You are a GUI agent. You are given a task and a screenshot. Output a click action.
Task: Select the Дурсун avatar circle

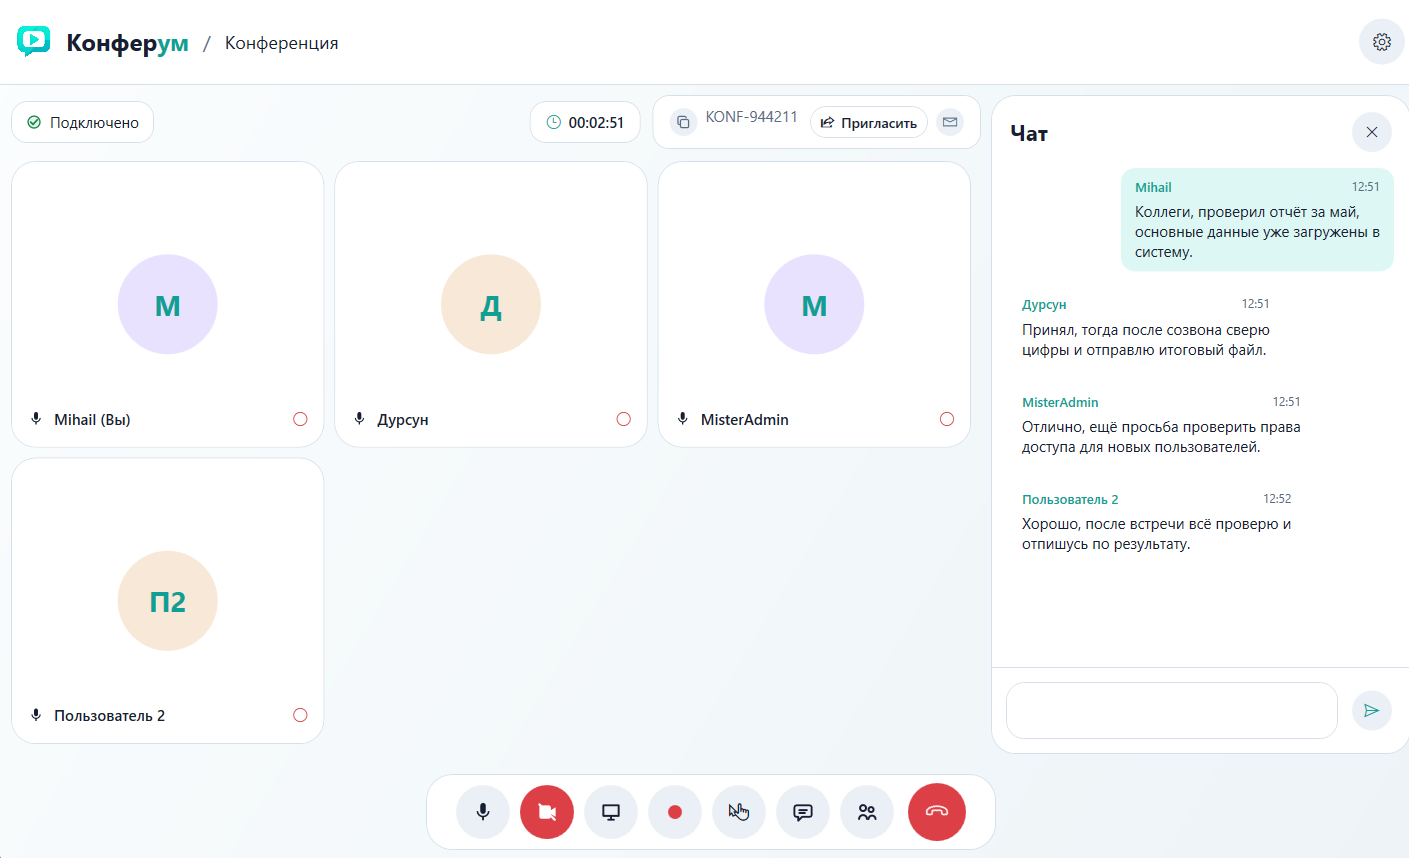[x=491, y=304]
